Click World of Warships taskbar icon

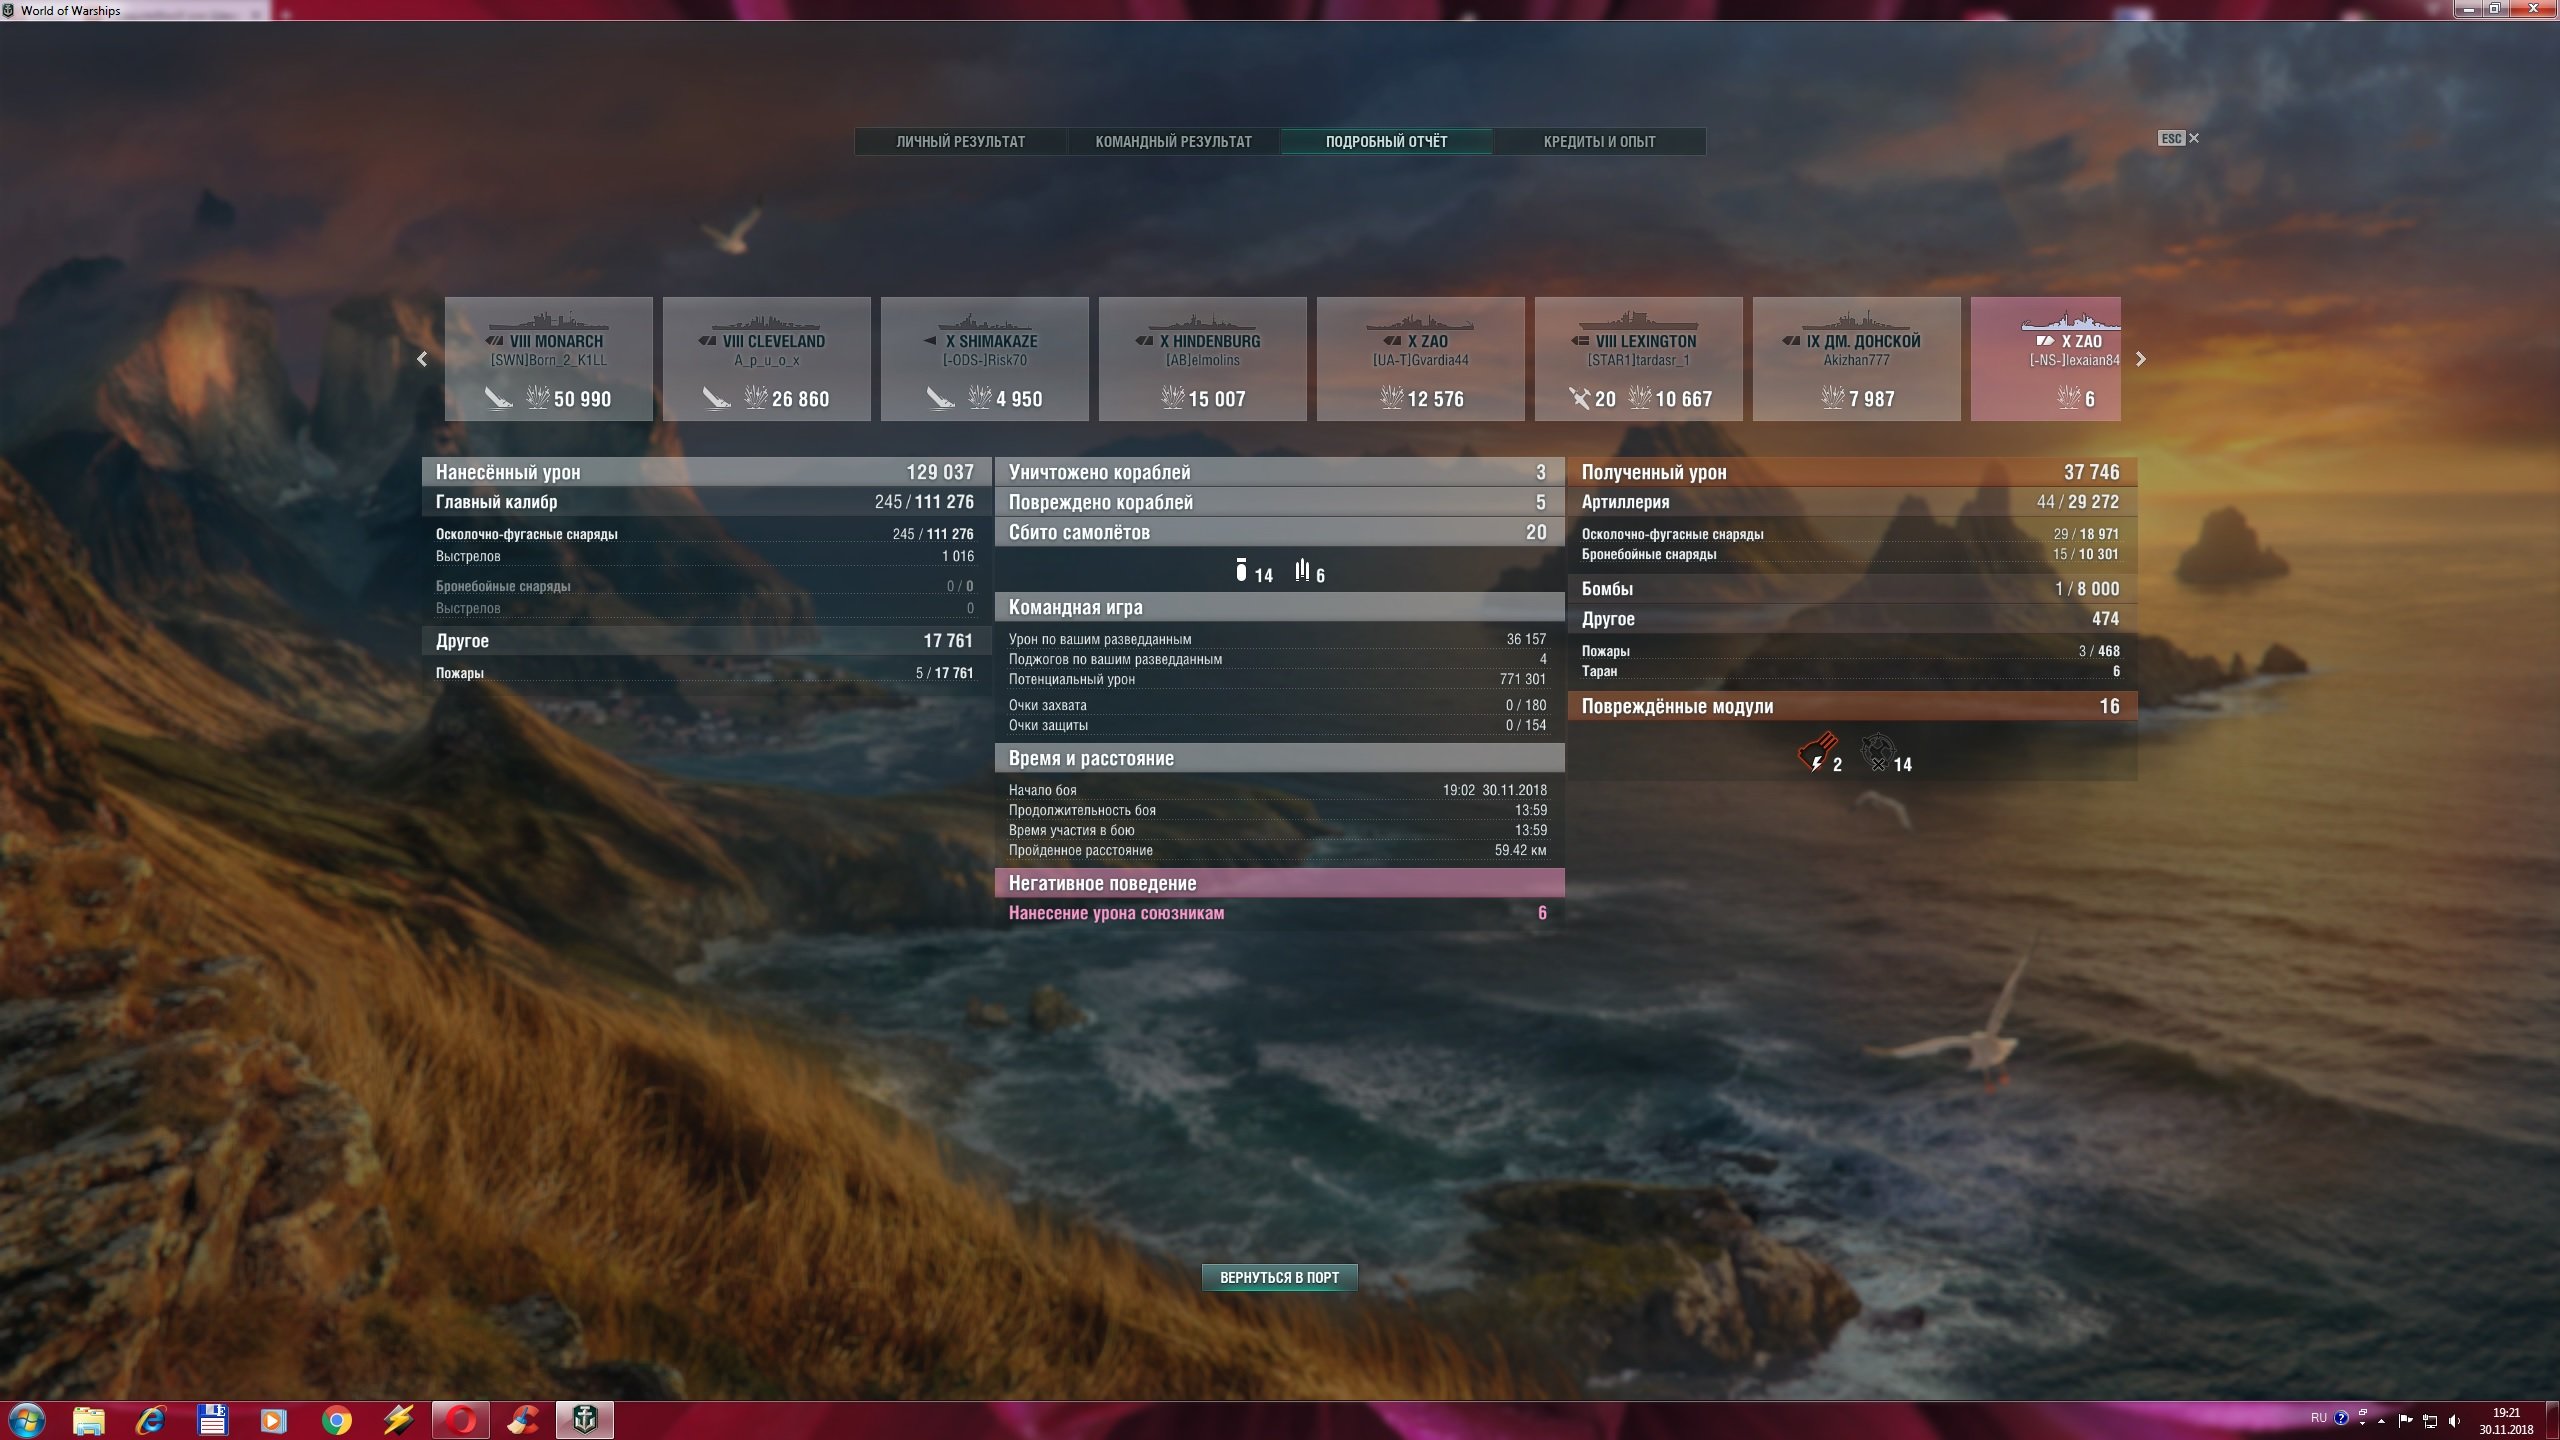(x=585, y=1420)
